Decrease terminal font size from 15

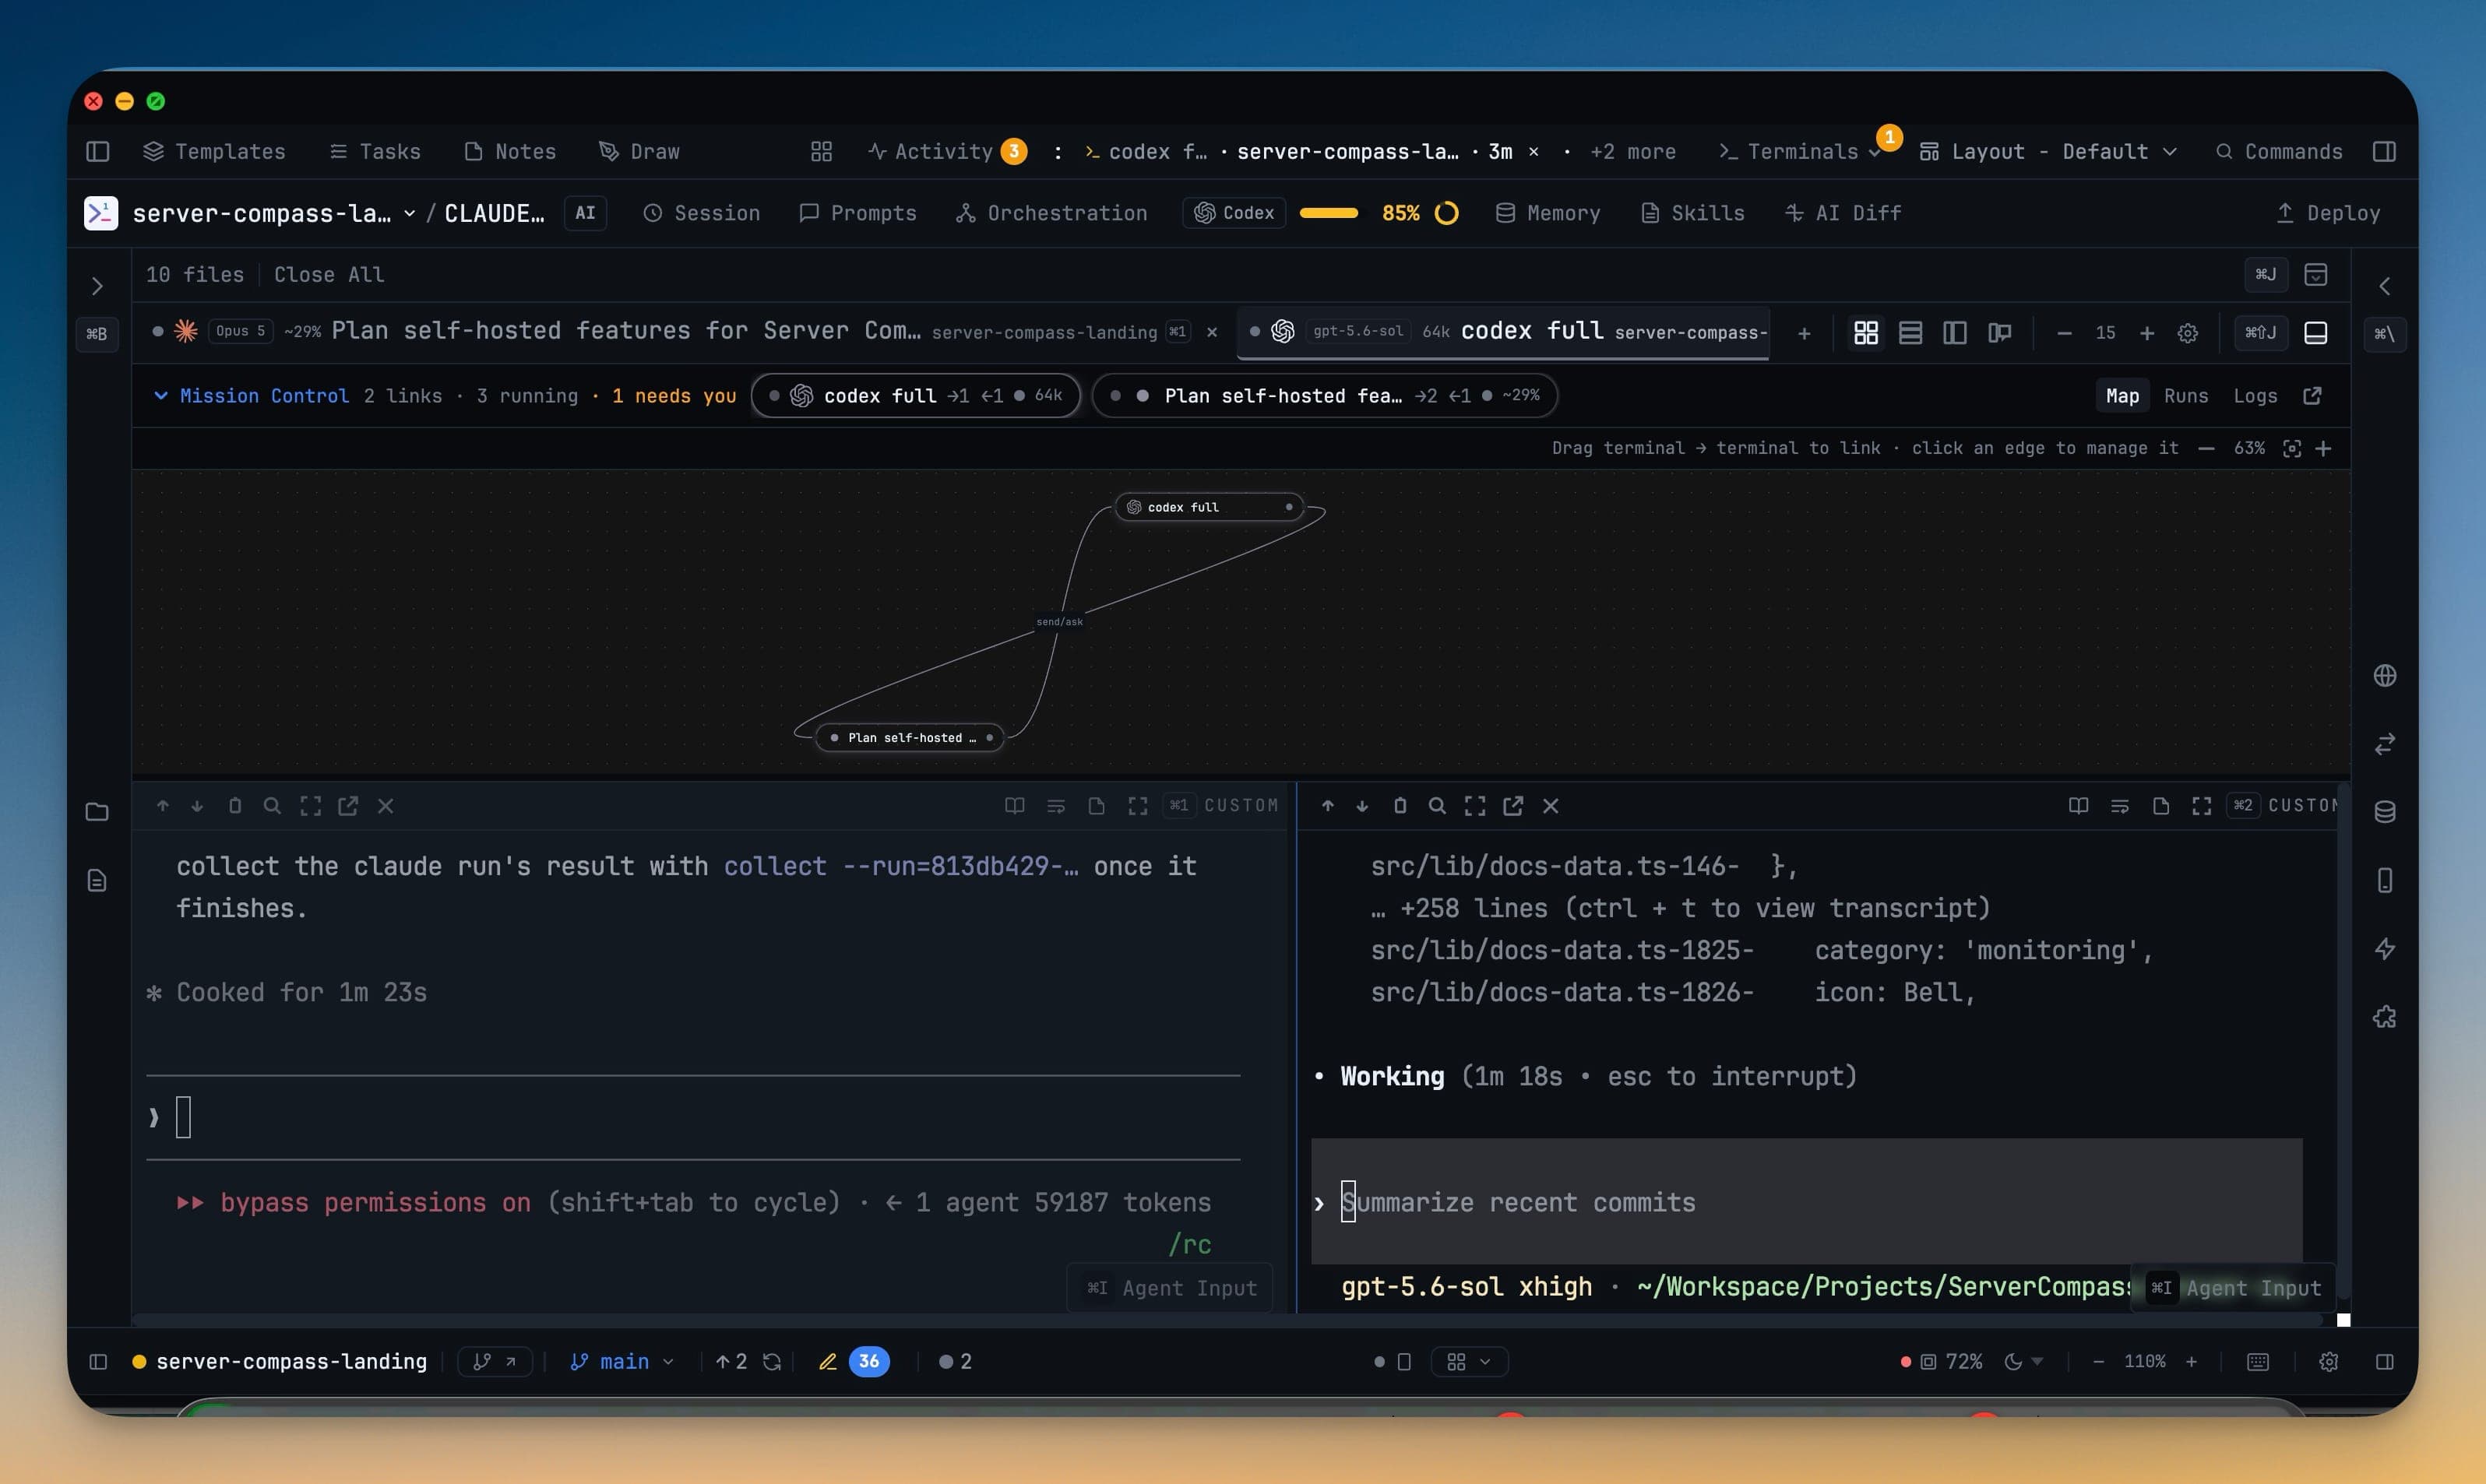2064,333
